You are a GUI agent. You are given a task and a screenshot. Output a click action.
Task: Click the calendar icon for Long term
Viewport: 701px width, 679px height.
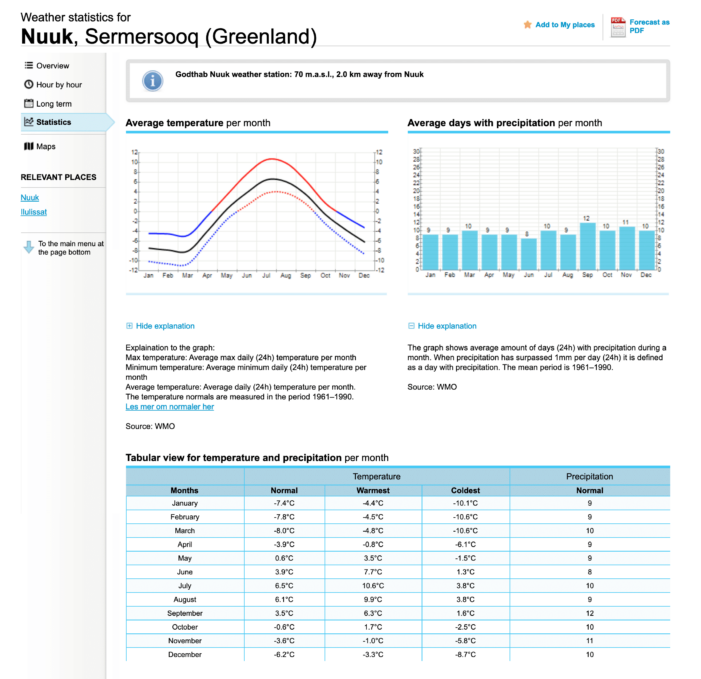(x=27, y=104)
